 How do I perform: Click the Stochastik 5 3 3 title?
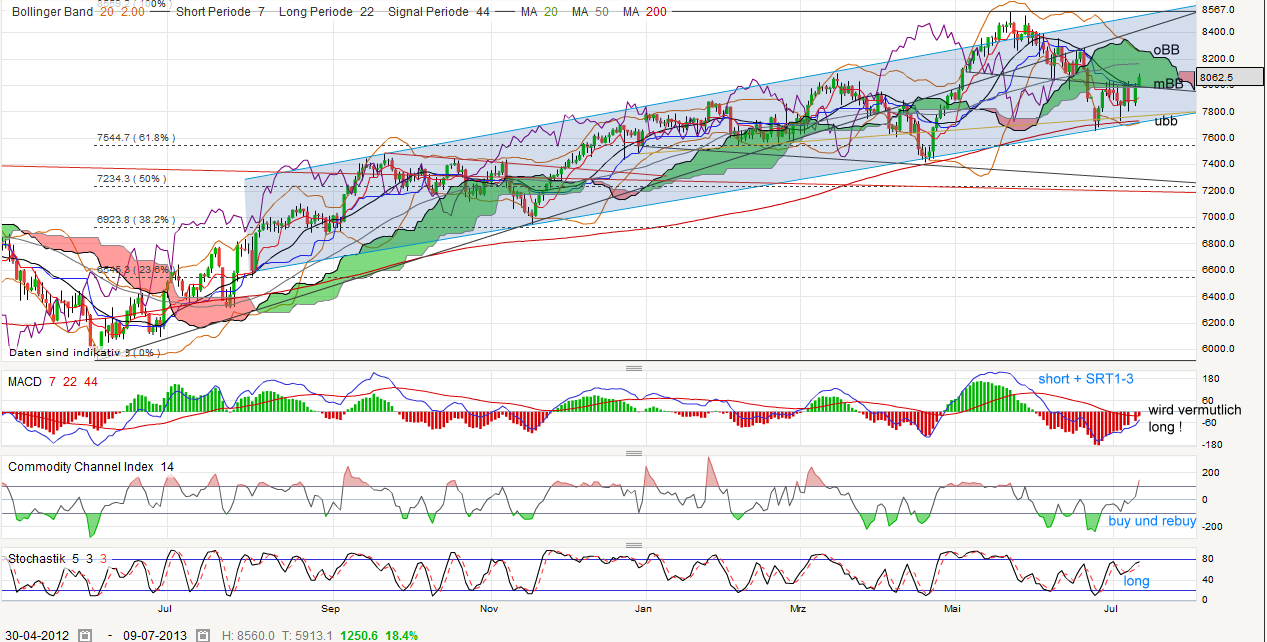58,559
